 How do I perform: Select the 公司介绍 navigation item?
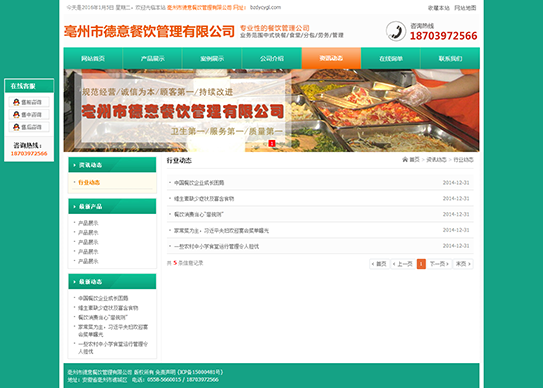pos(272,59)
